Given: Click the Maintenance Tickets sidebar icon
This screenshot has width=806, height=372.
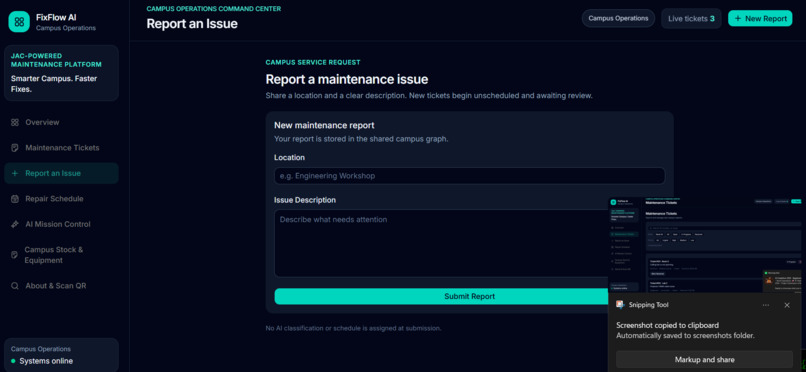Looking at the screenshot, I should pos(15,148).
